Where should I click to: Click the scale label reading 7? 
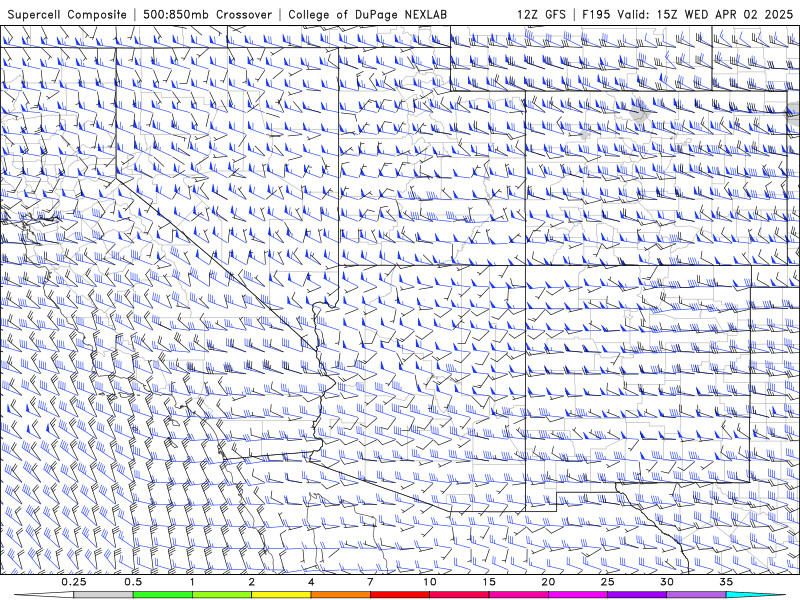[370, 582]
